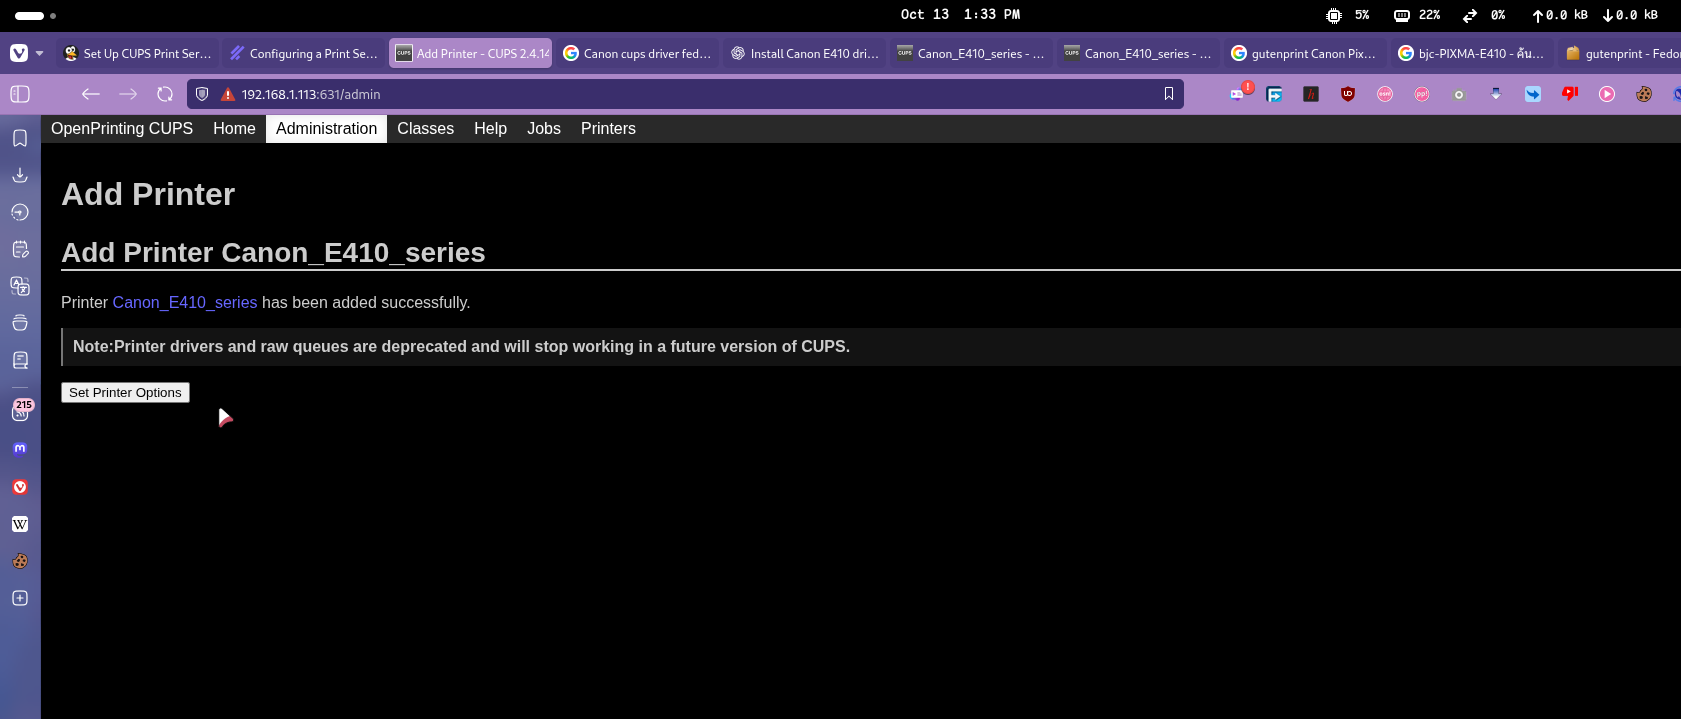Open the Downloads panel in sidebar
This screenshot has width=1681, height=719.
click(20, 175)
